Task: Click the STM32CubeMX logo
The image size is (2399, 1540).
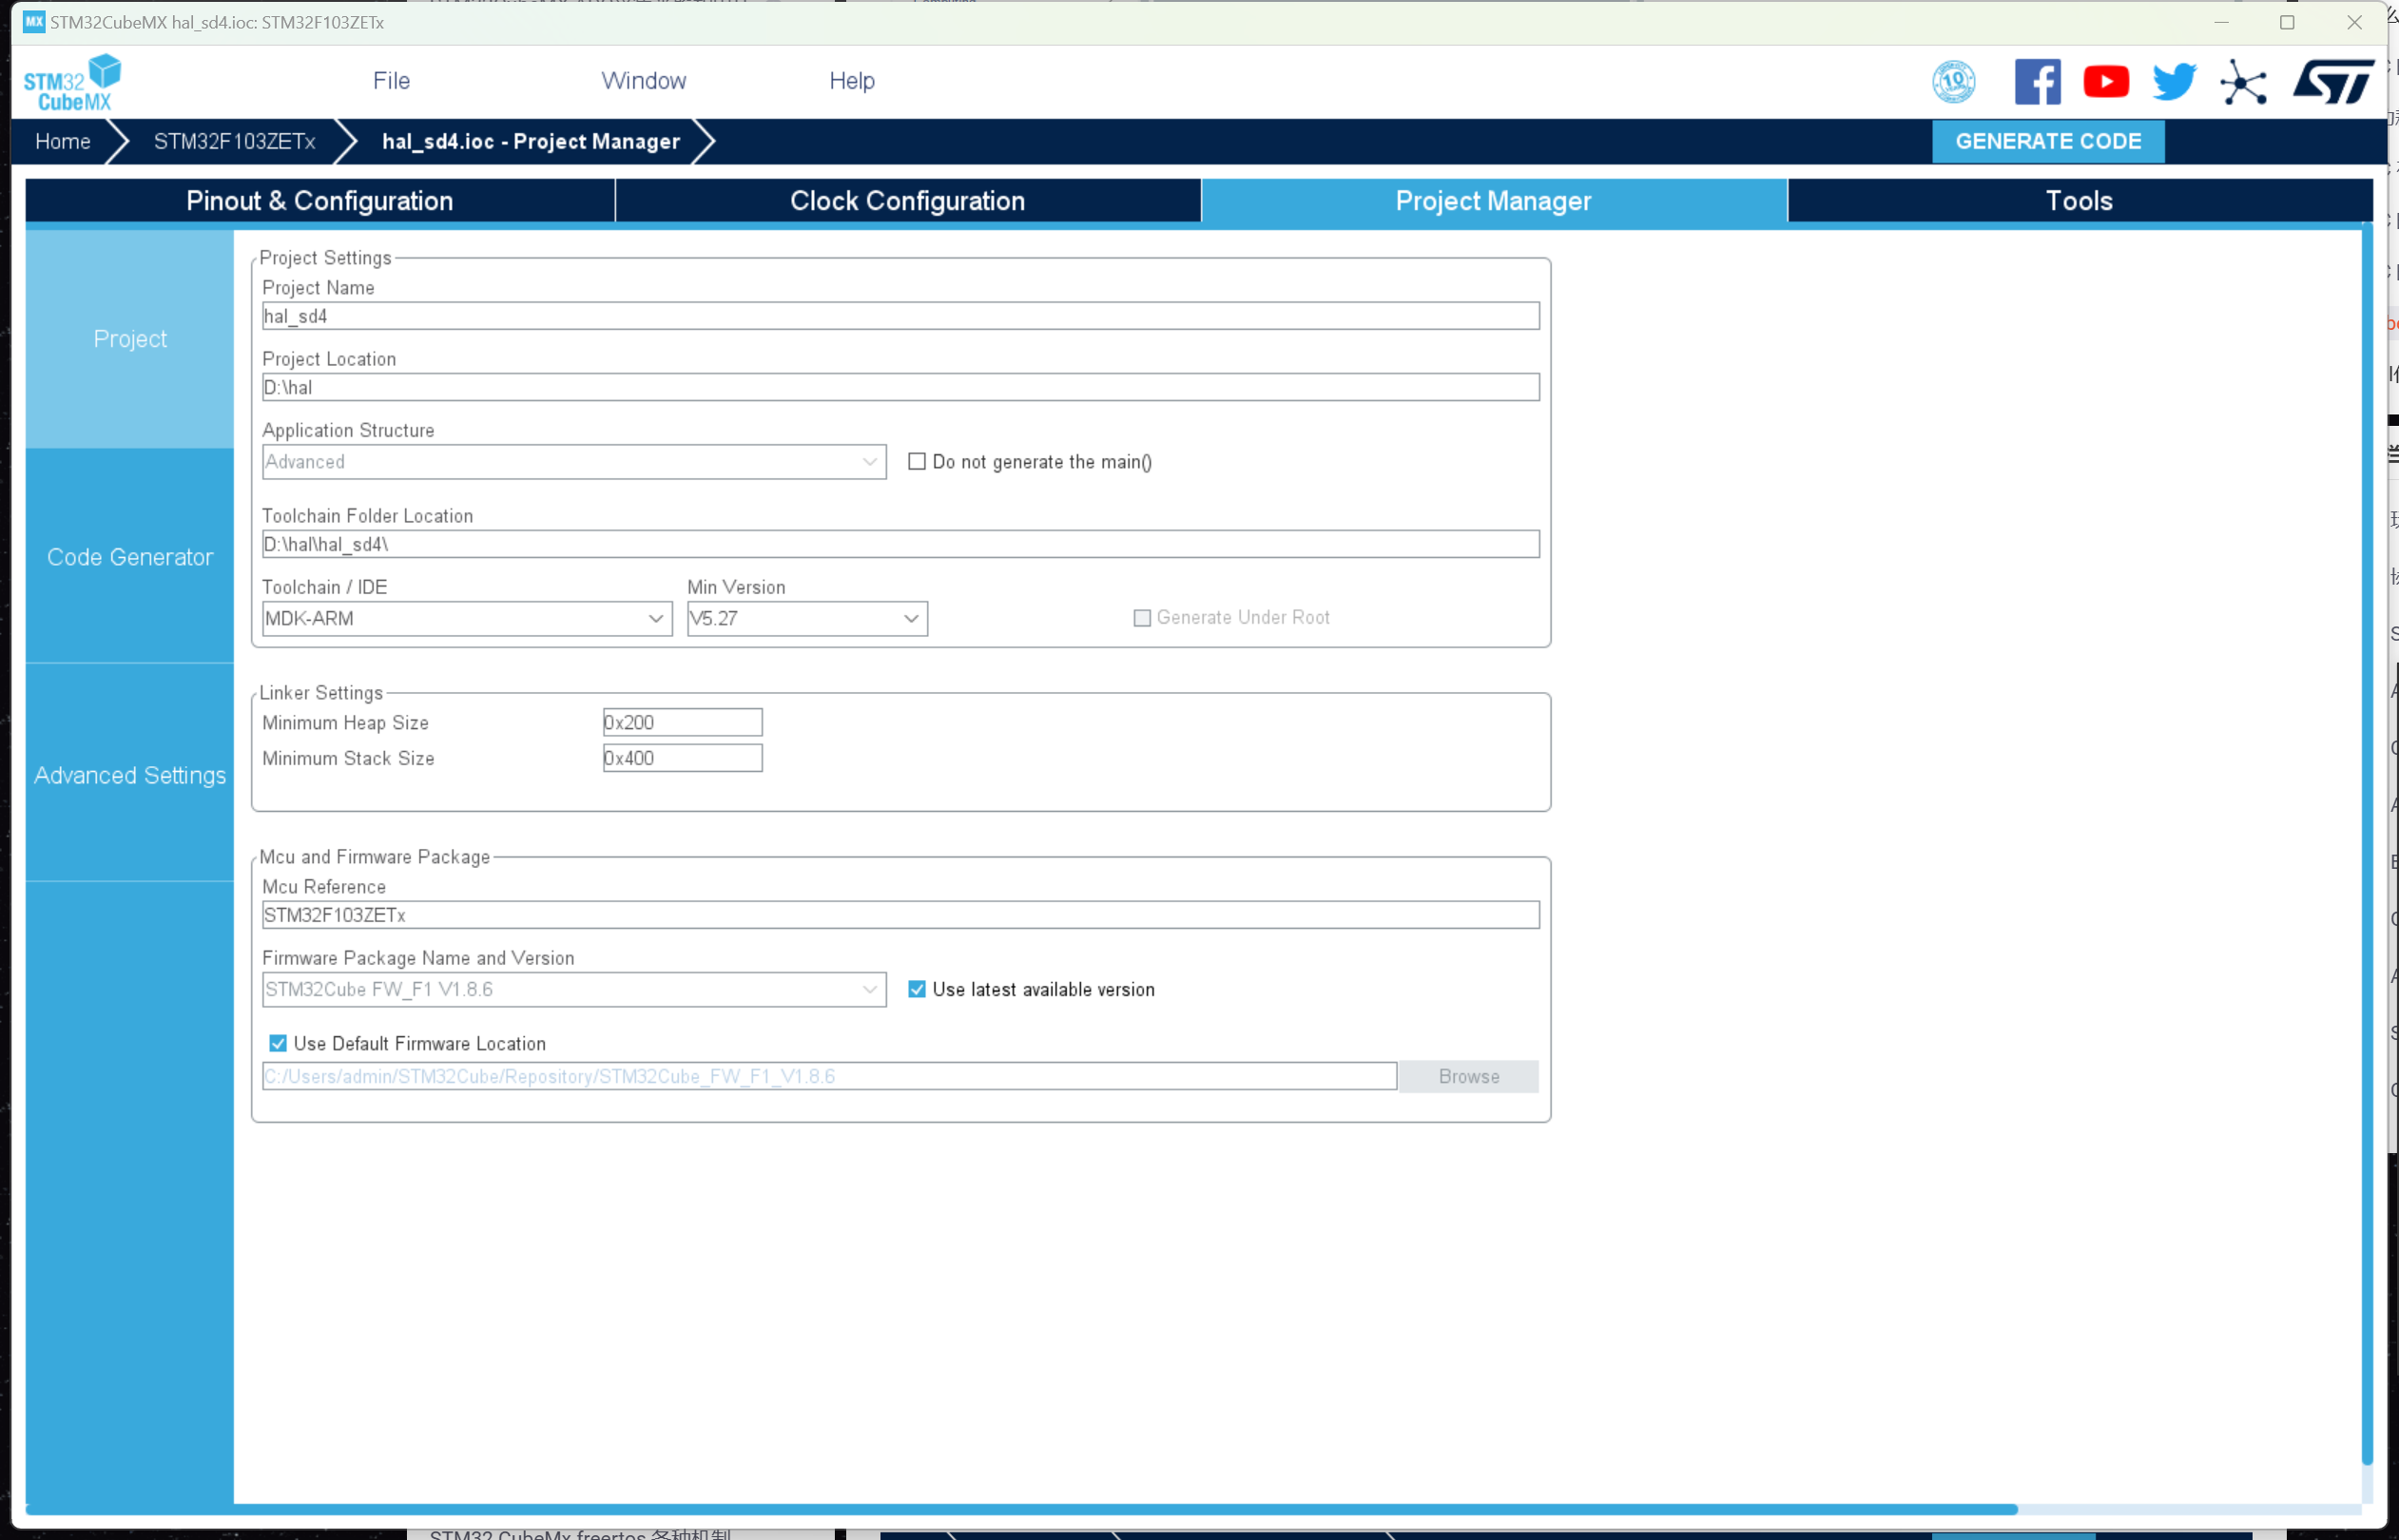Action: [x=72, y=82]
